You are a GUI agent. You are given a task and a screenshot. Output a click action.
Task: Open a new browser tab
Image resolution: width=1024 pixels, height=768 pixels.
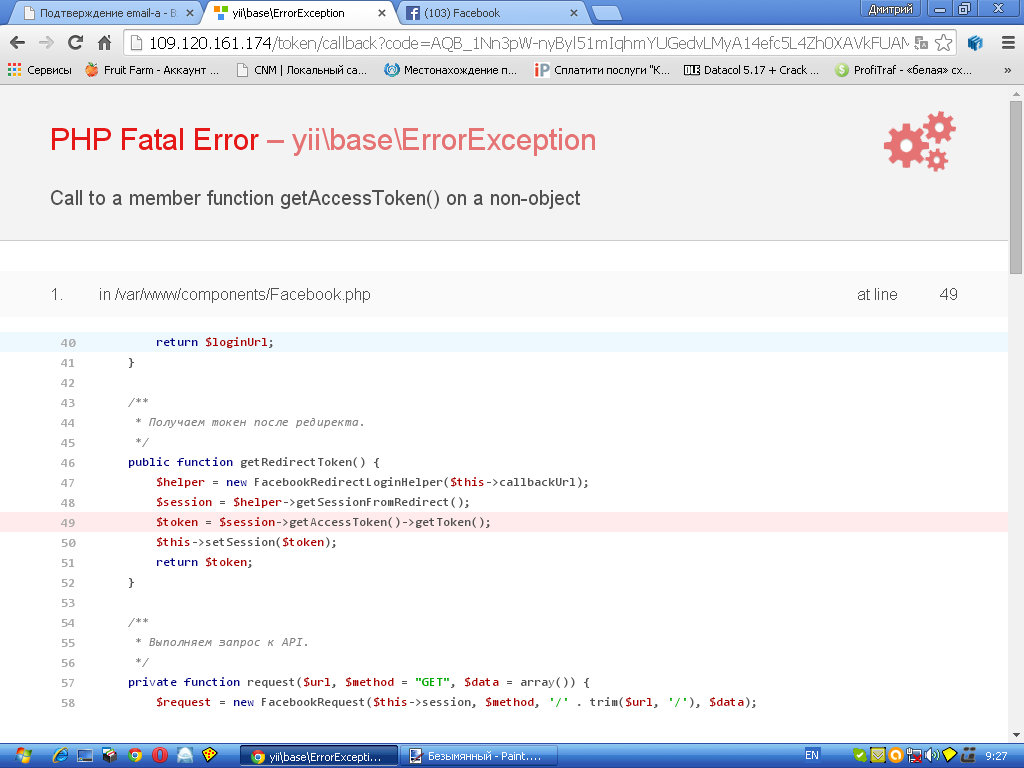click(x=607, y=13)
